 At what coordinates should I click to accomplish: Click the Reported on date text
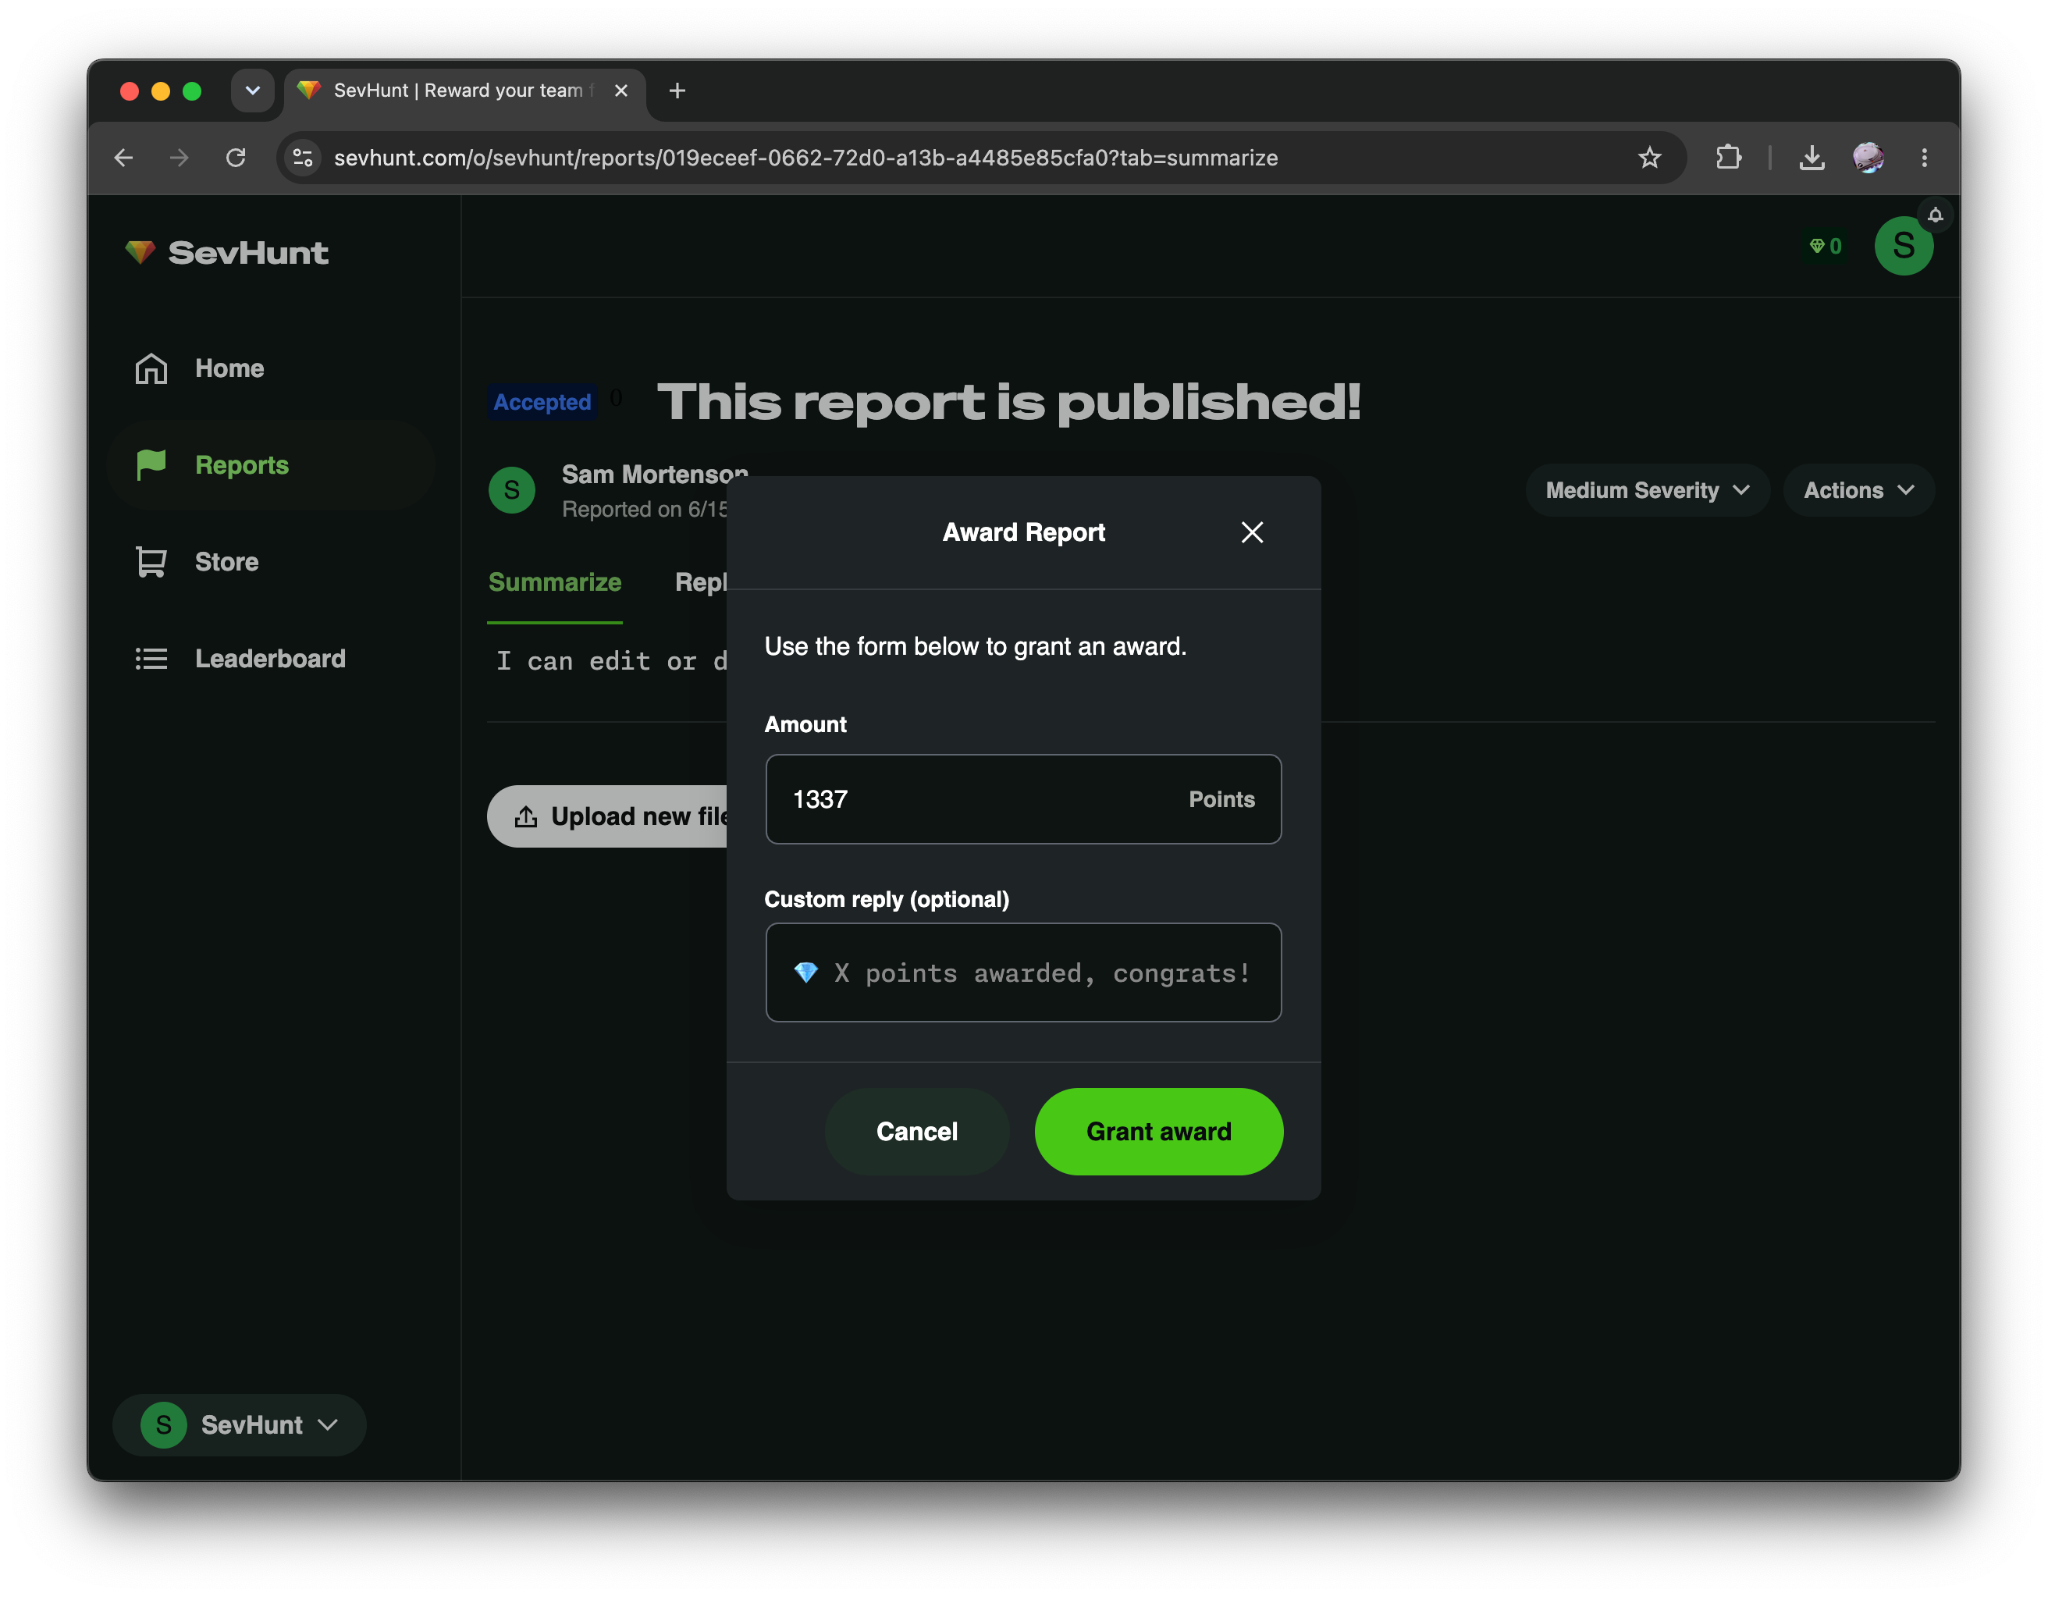tap(645, 509)
